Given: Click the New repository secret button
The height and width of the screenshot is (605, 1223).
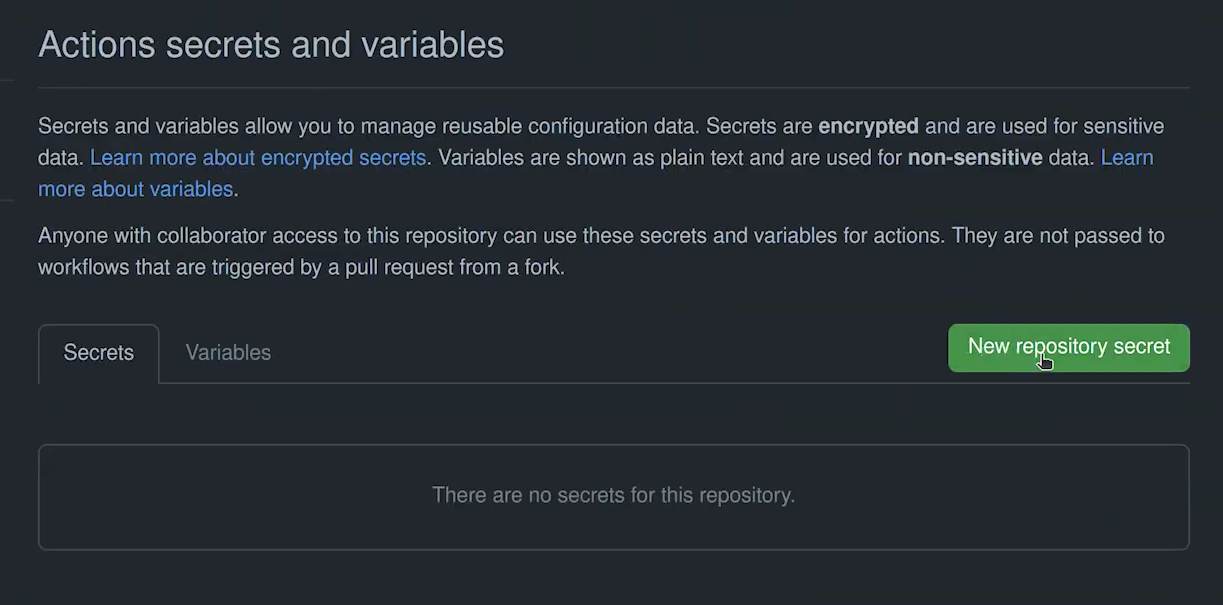Looking at the screenshot, I should coord(1068,347).
